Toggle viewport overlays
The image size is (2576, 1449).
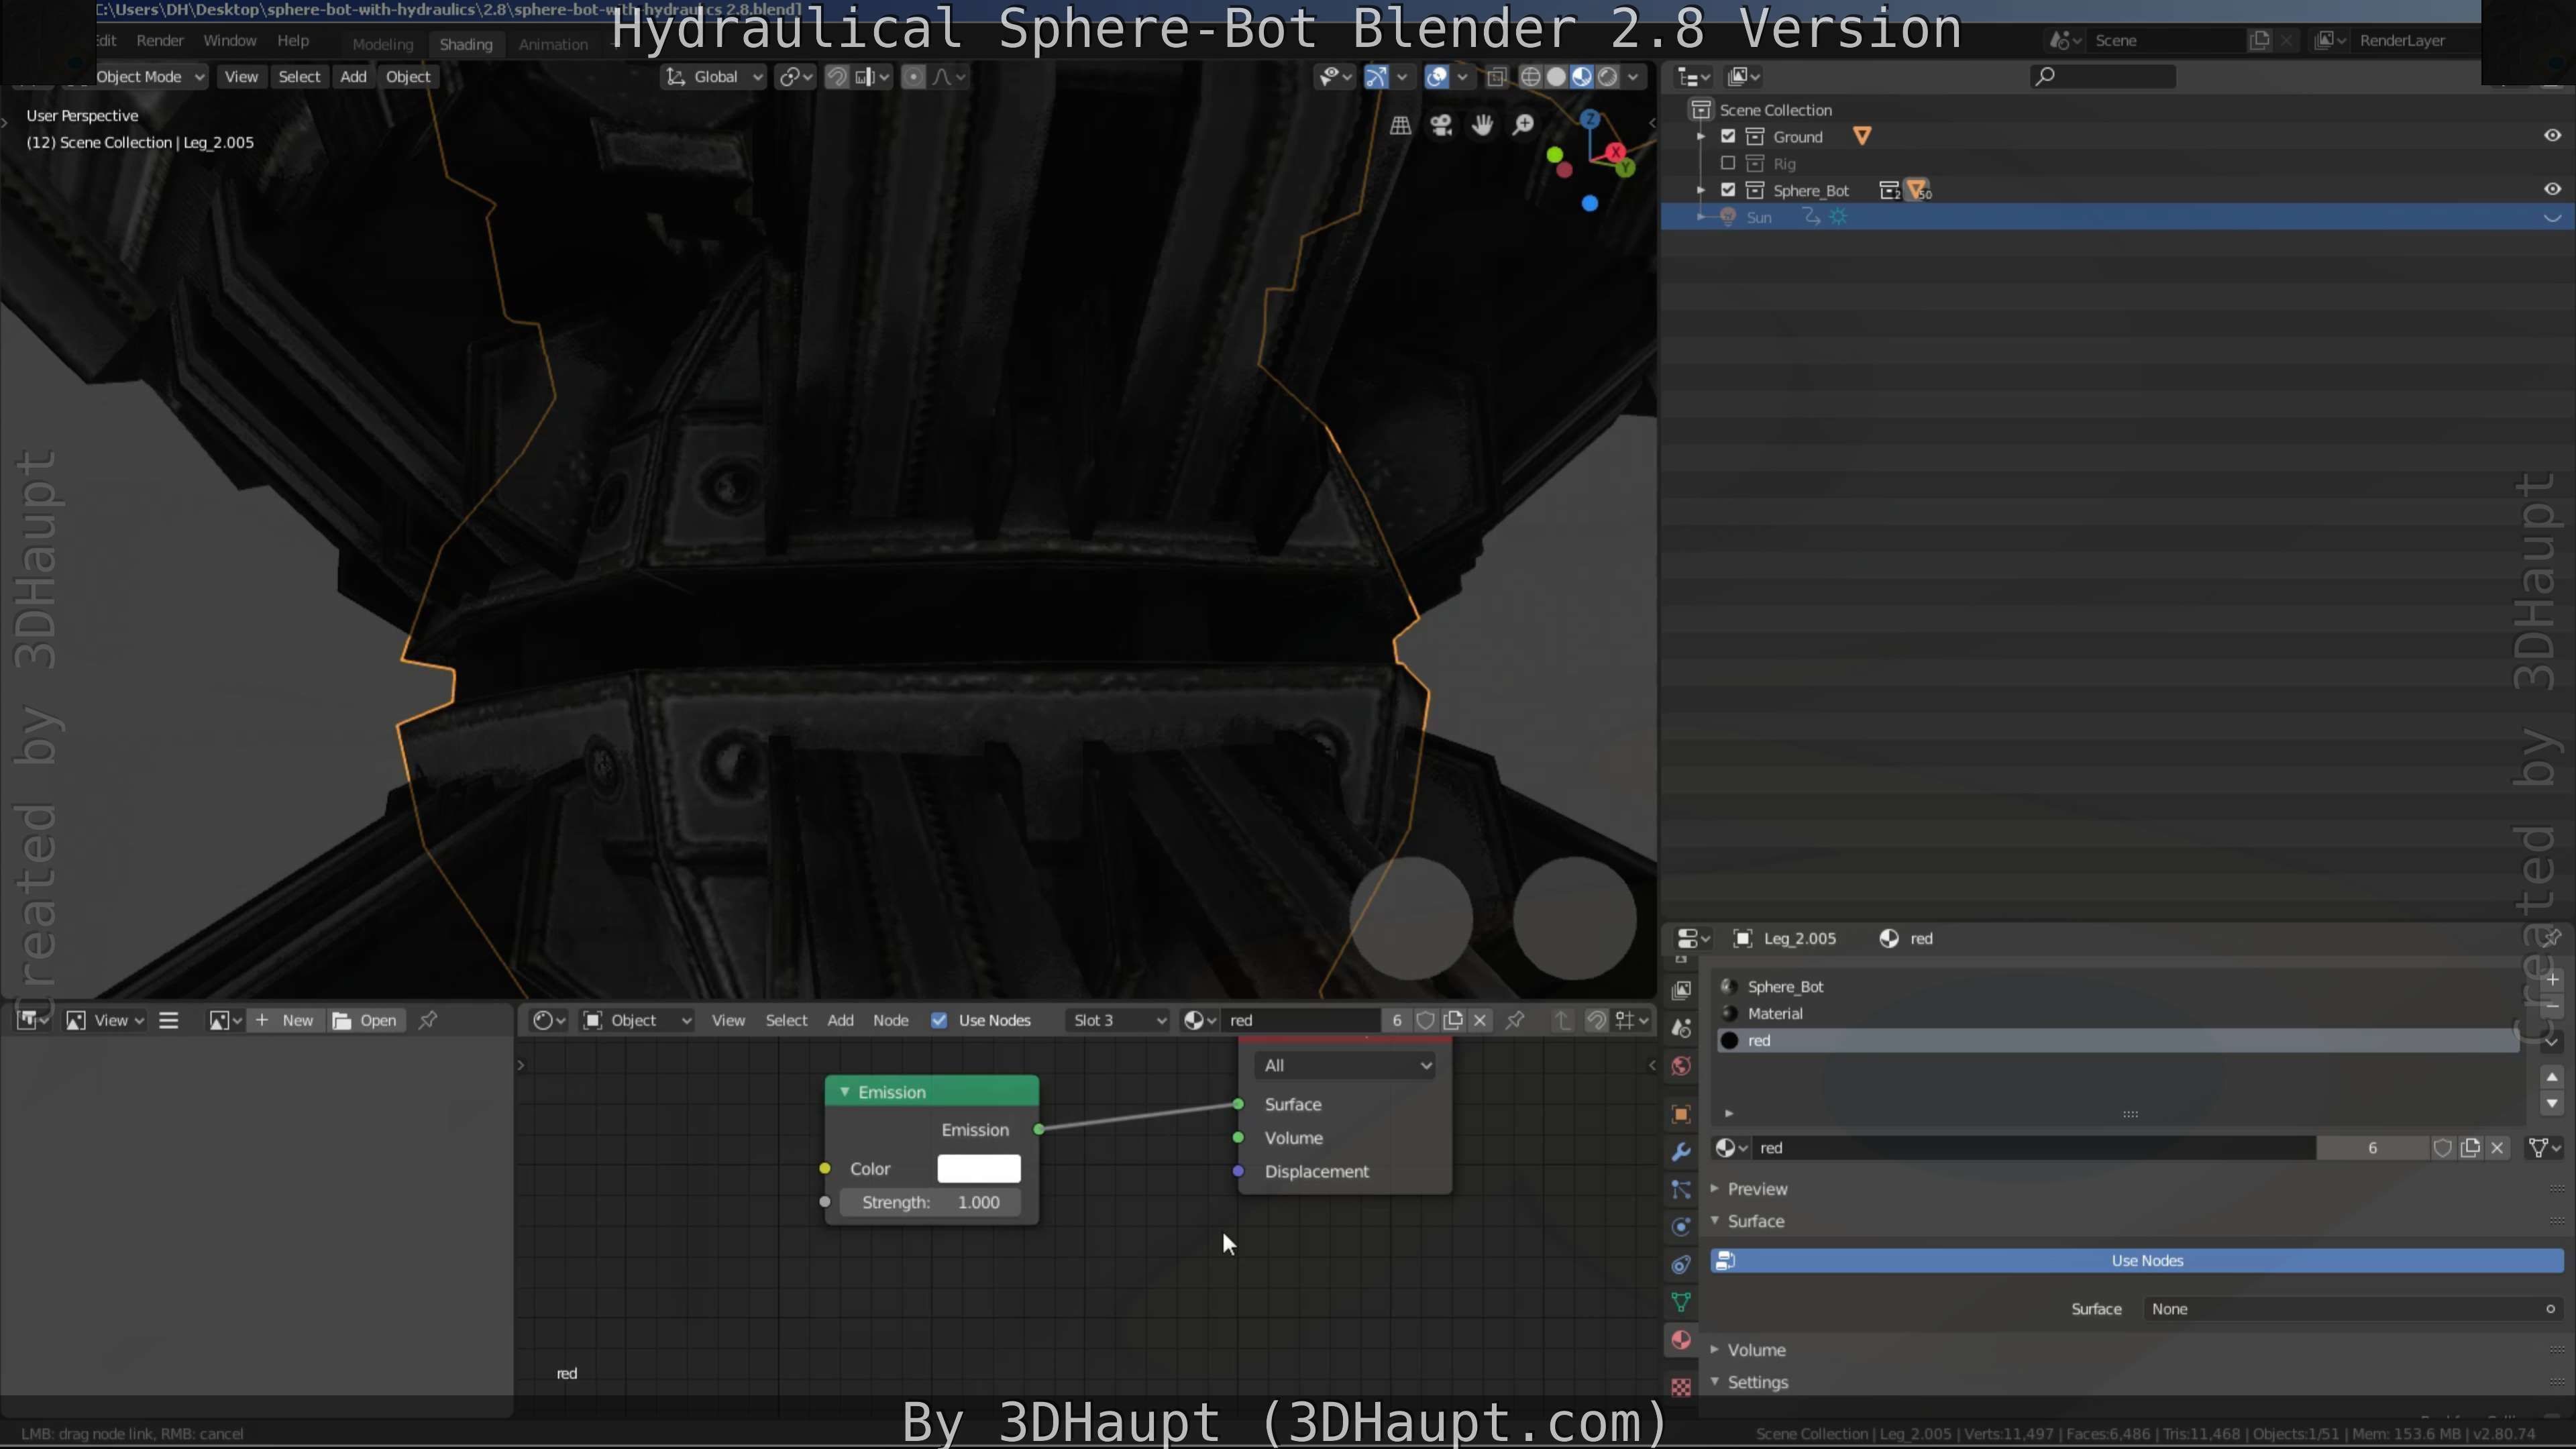1437,77
